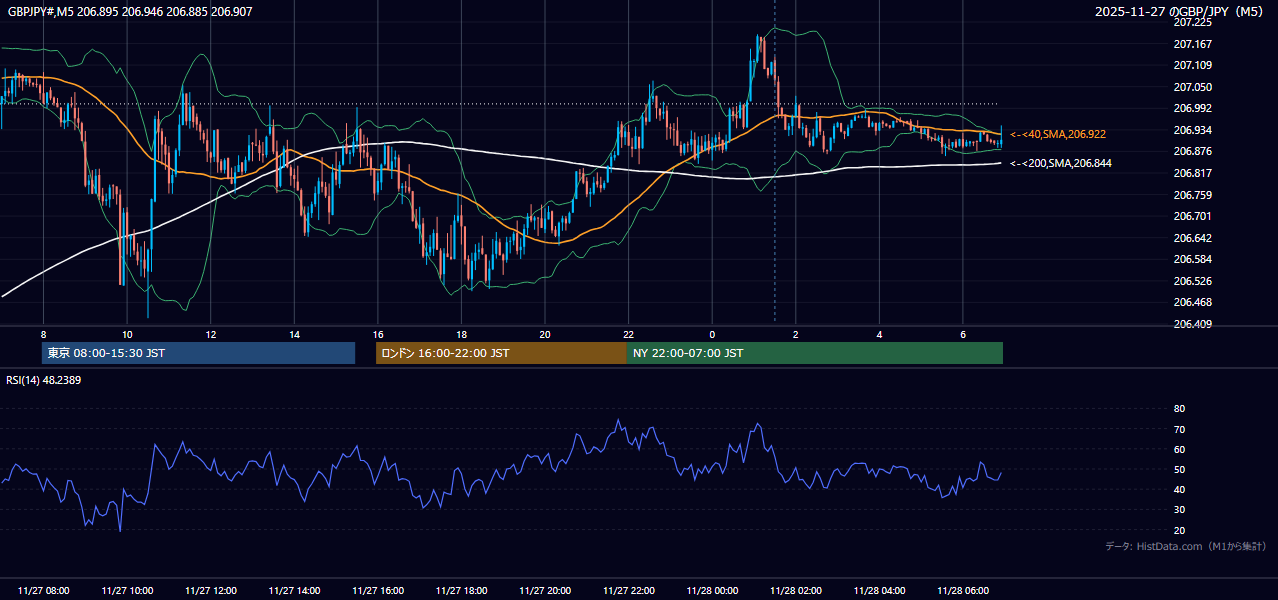Click the 11/28 06:00 time label

coord(963,591)
